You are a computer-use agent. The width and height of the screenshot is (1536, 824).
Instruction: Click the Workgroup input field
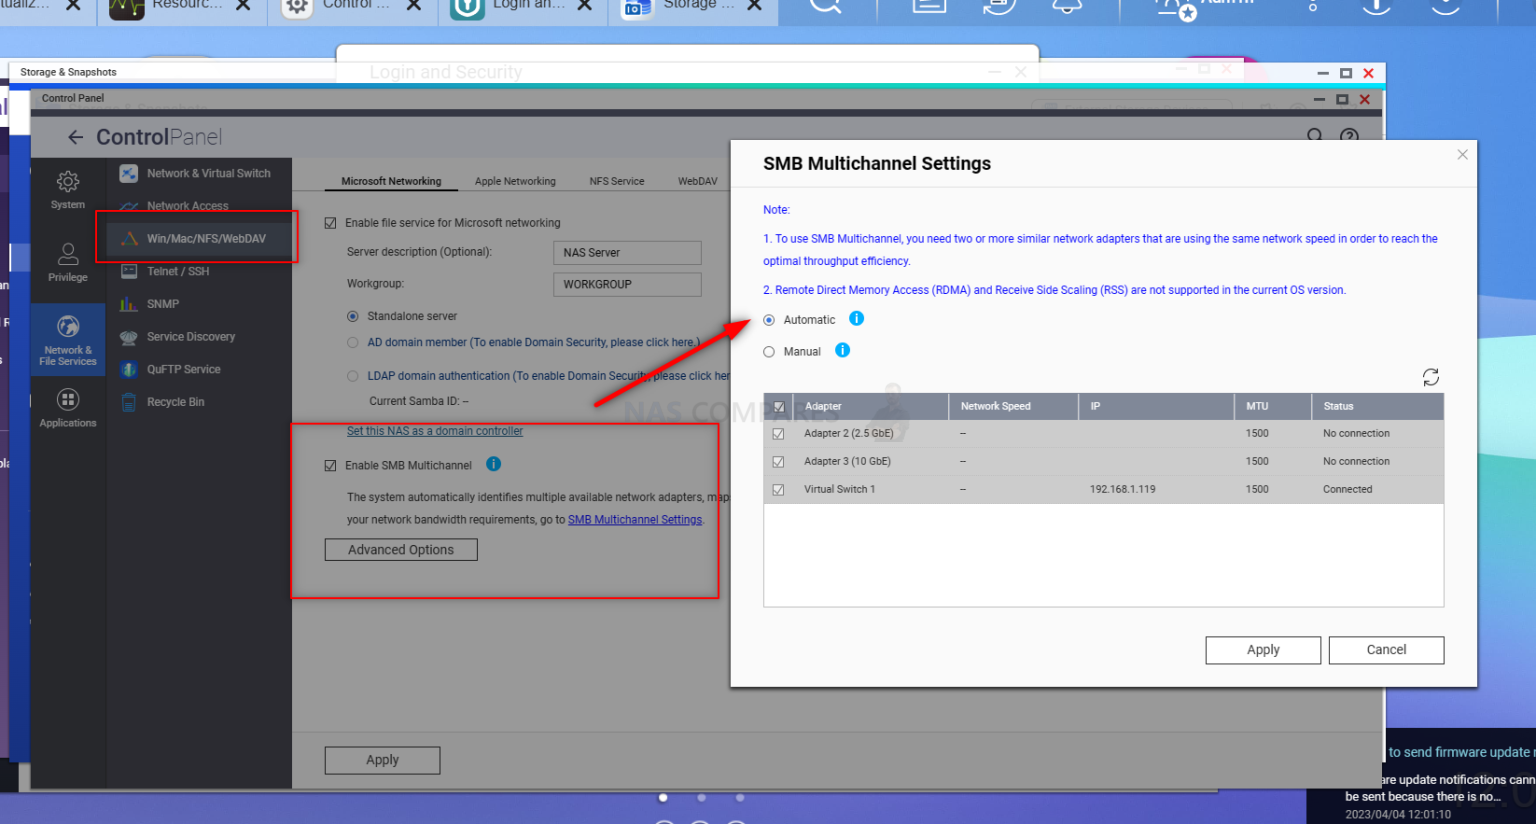pyautogui.click(x=626, y=284)
